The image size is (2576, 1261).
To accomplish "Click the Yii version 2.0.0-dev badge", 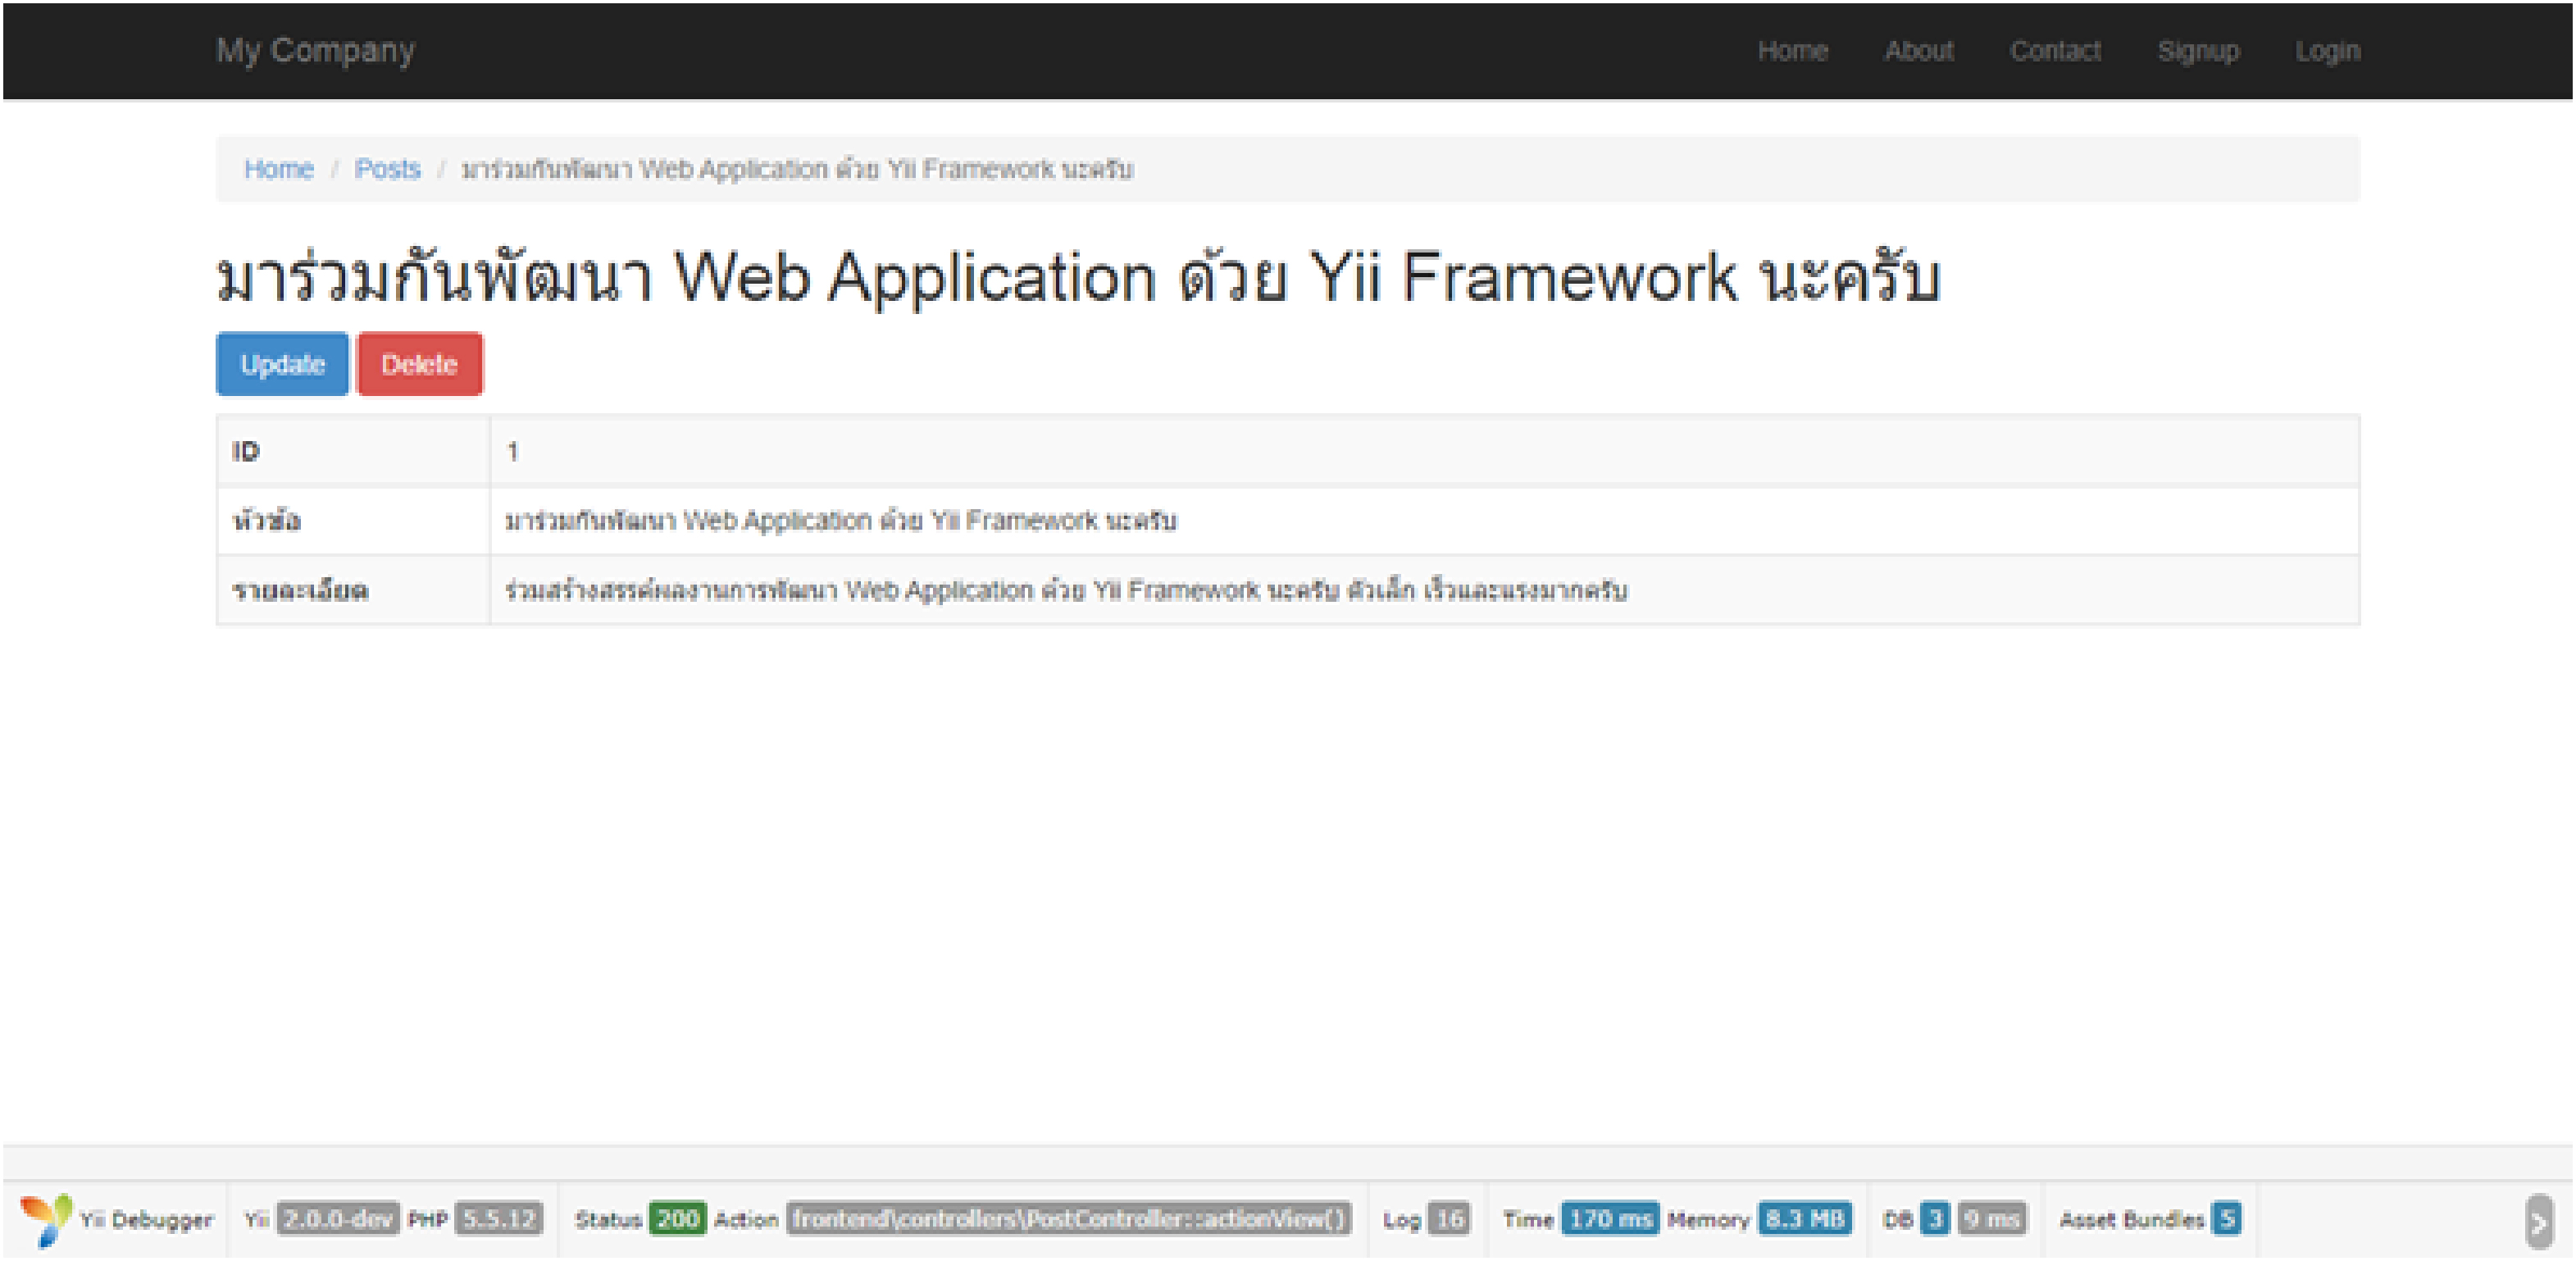I will [x=338, y=1219].
